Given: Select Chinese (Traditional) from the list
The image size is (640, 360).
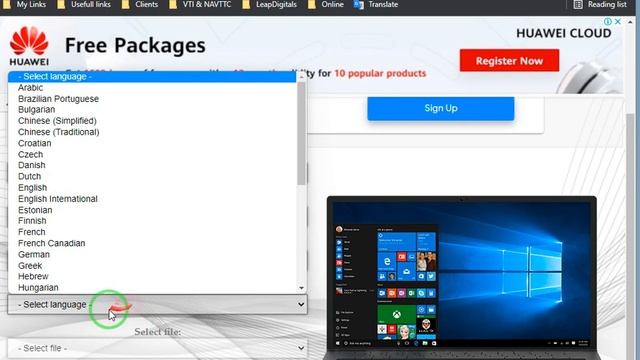Looking at the screenshot, I should [x=152, y=132].
